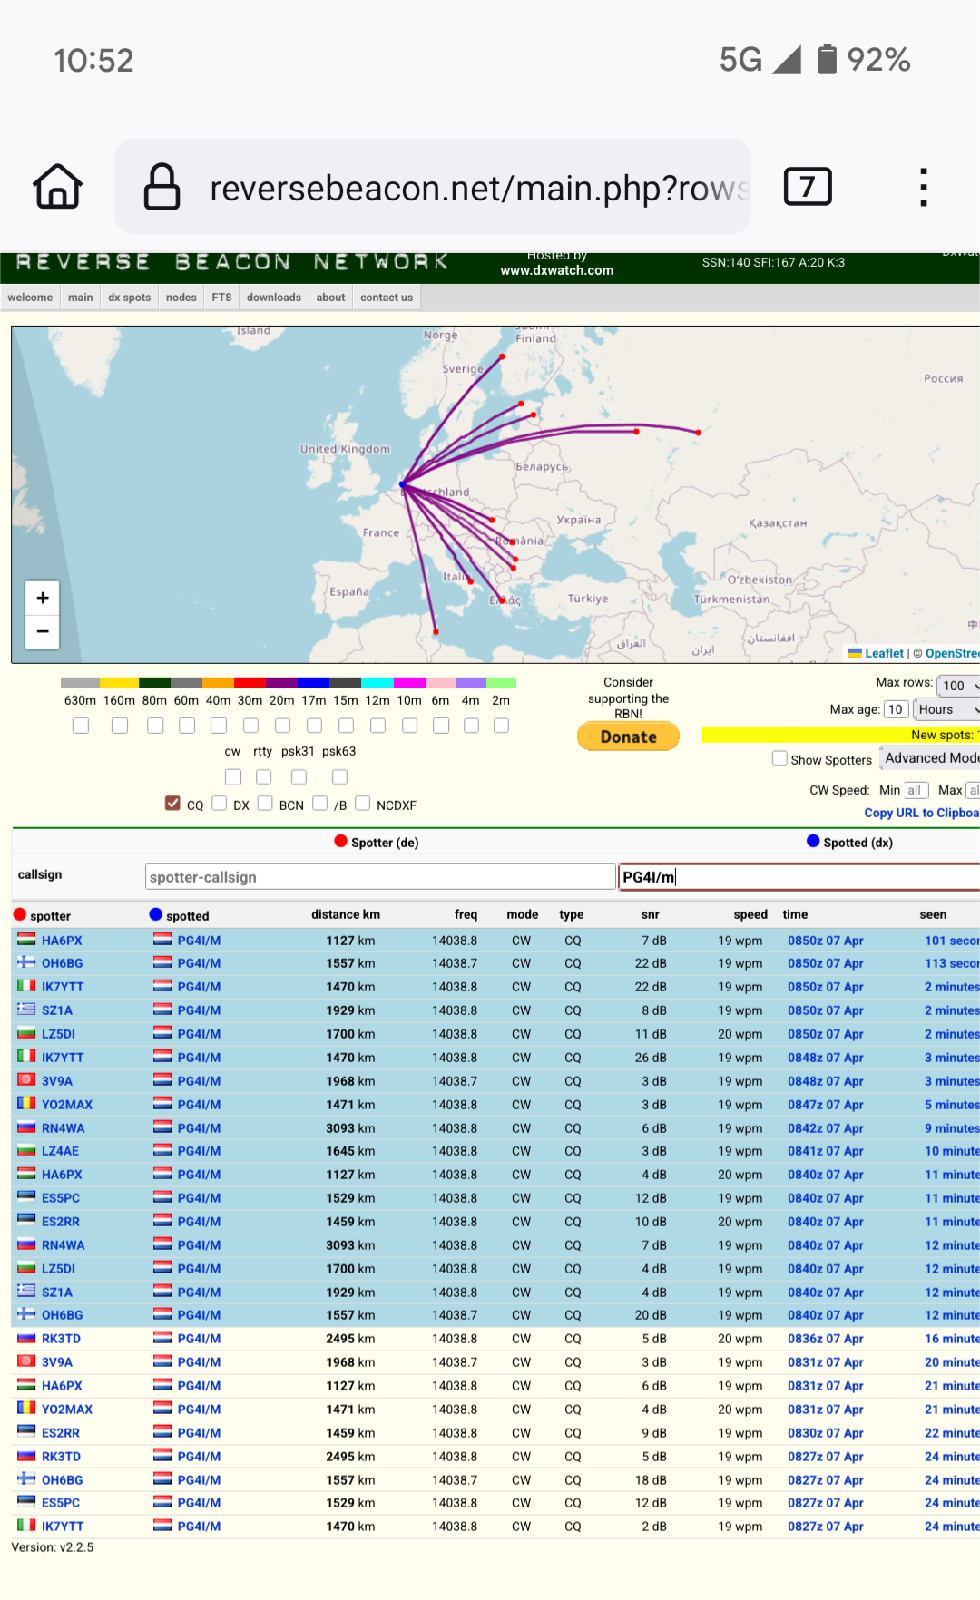Screen dimensions: 980x1600
Task: Sort by snr column header
Action: pyautogui.click(x=650, y=914)
